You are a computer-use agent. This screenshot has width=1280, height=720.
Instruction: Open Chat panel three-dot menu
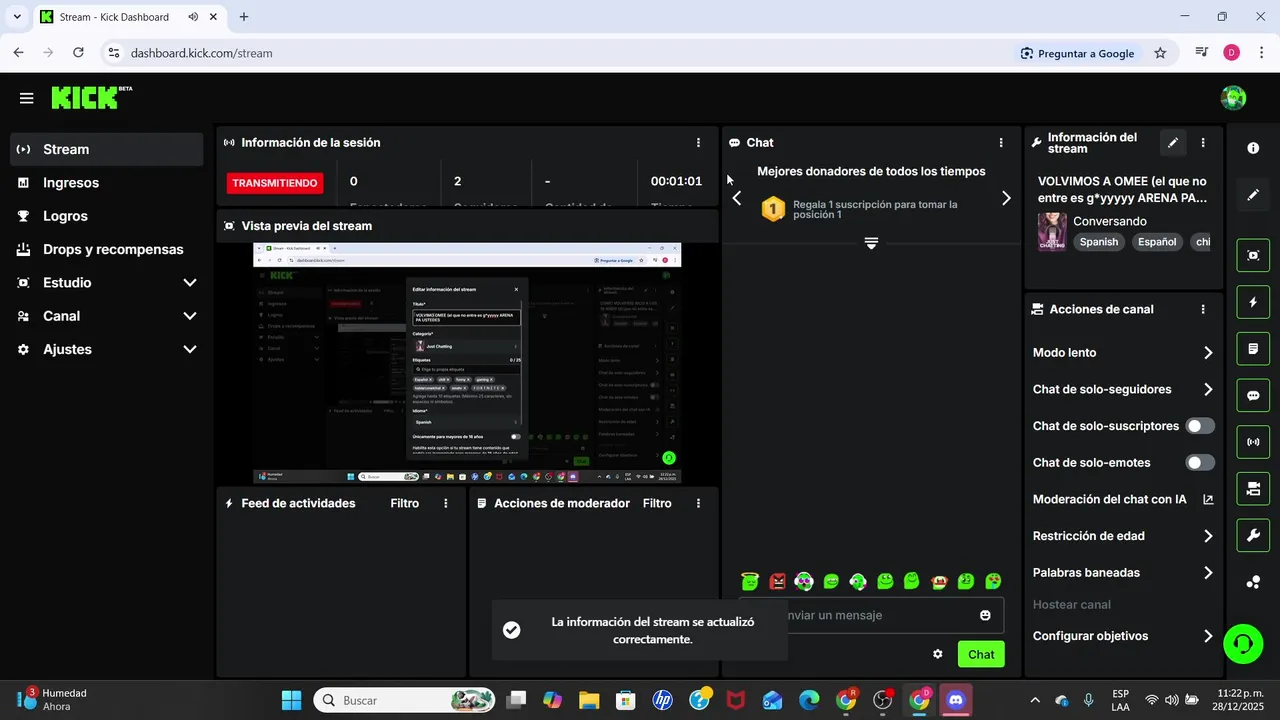1001,143
